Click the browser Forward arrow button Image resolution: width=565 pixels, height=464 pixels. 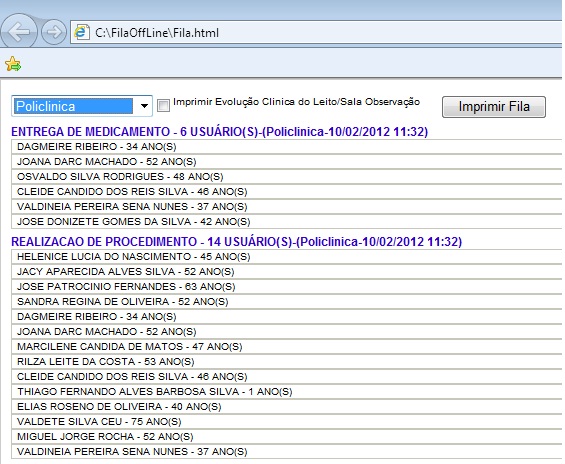tap(54, 32)
